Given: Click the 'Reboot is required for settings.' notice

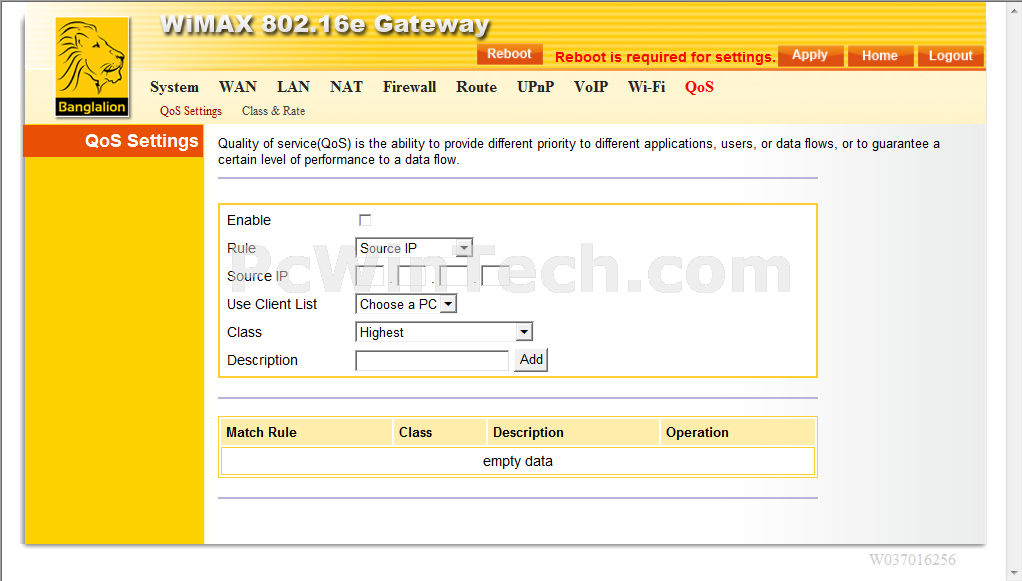Looking at the screenshot, I should coord(665,57).
